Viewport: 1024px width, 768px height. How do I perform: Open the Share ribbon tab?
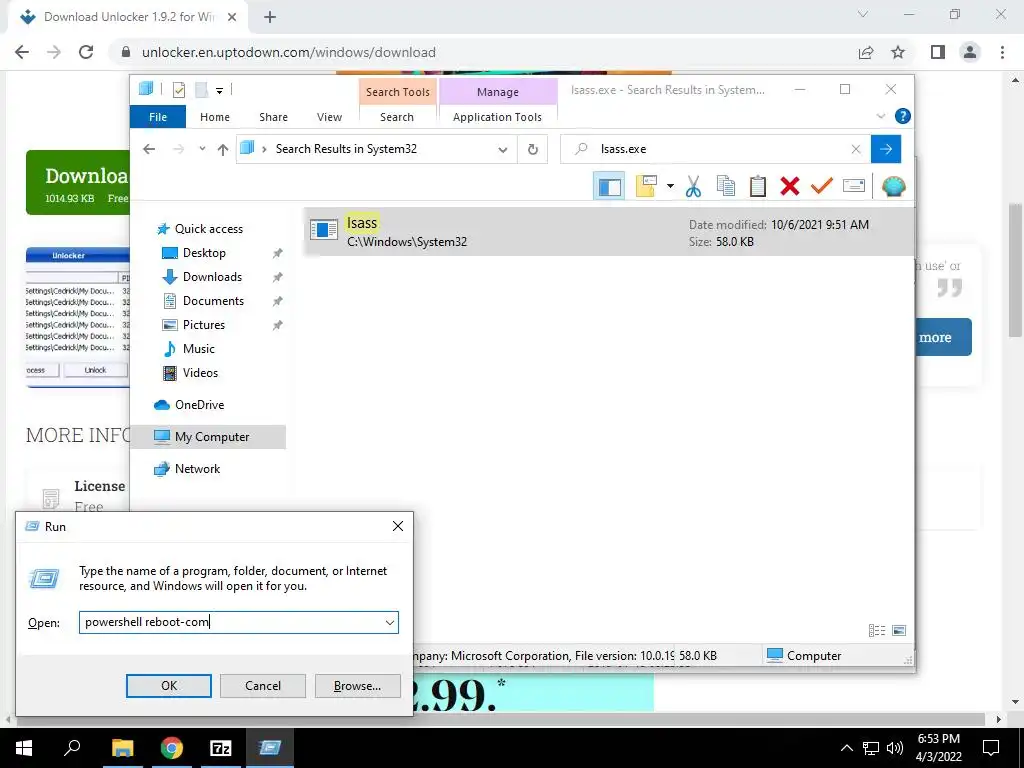[x=273, y=117]
